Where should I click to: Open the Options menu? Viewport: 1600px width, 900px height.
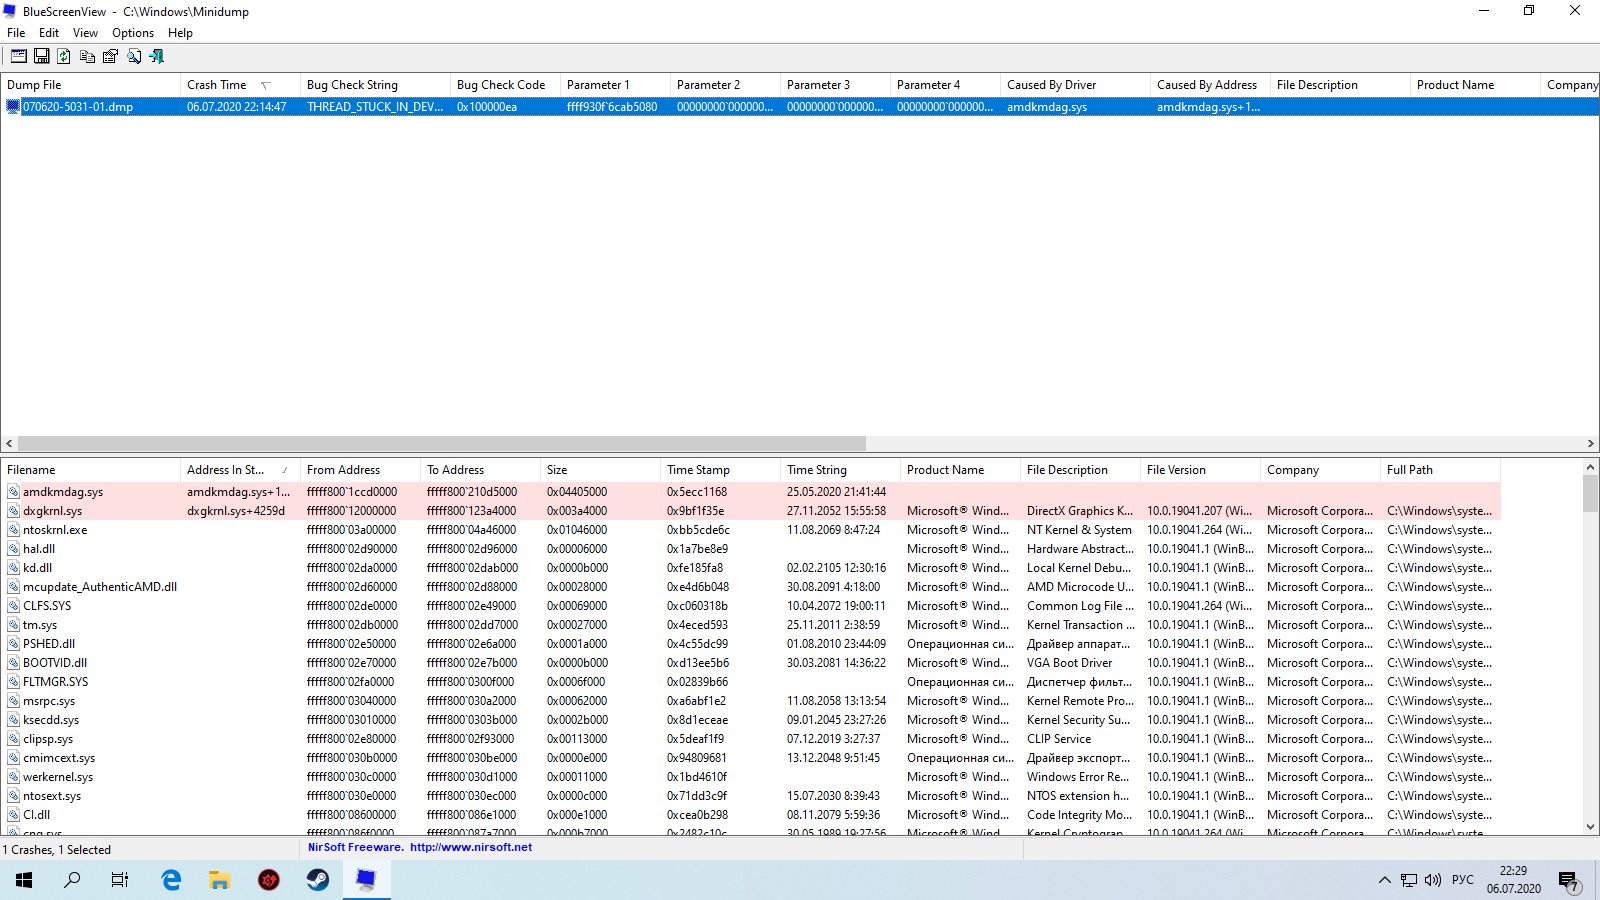pos(133,33)
